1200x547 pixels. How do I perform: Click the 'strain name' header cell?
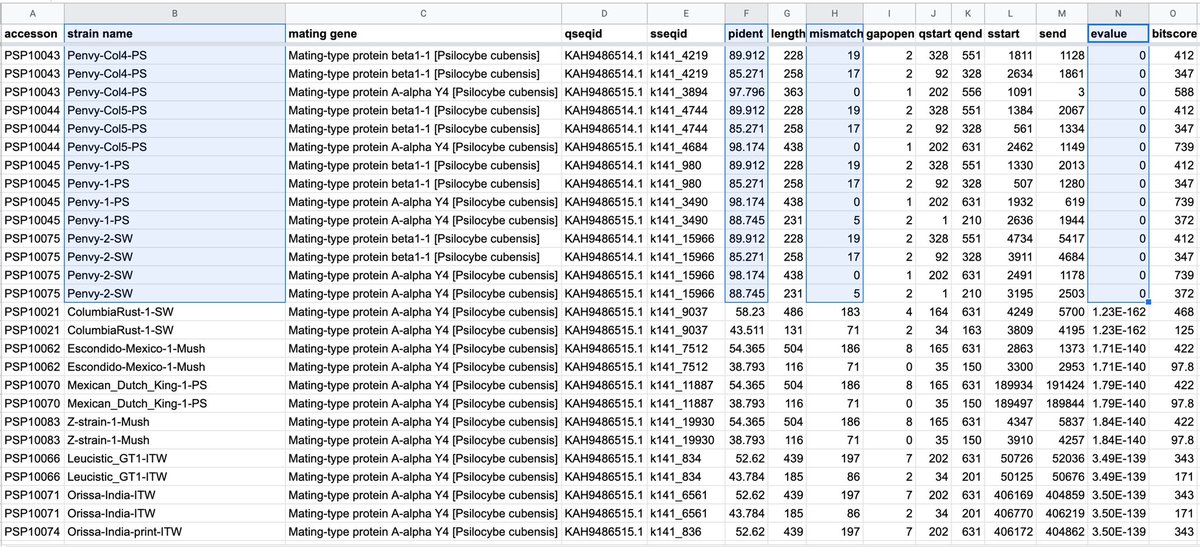[175, 34]
